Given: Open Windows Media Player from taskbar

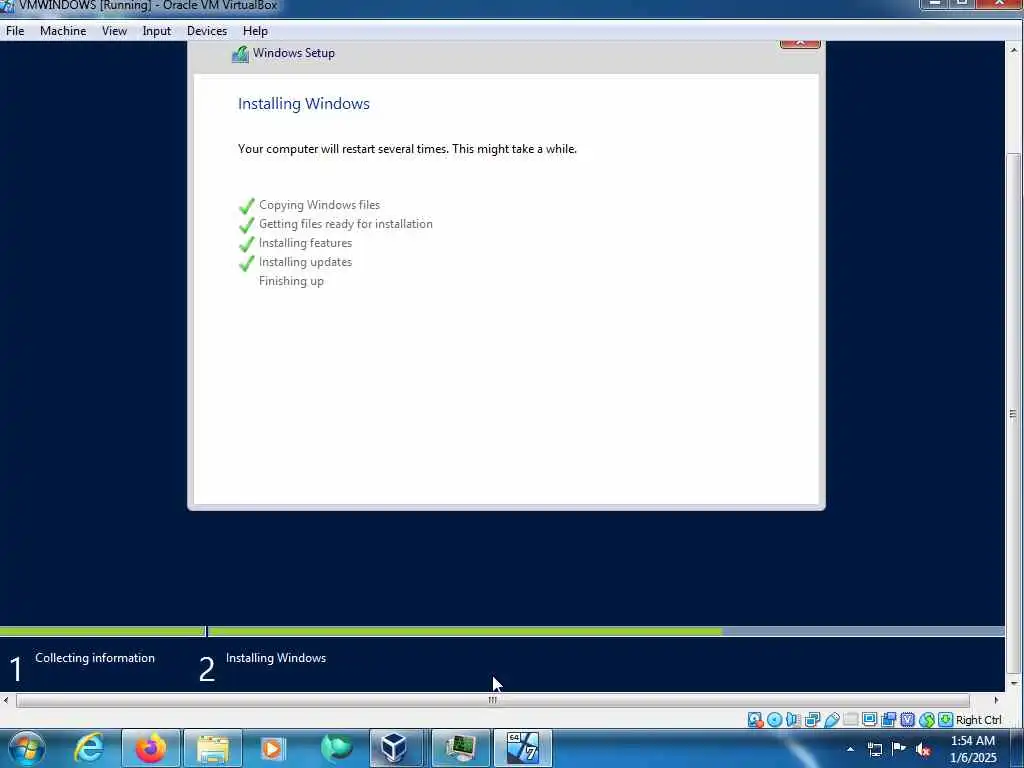Looking at the screenshot, I should [x=272, y=748].
